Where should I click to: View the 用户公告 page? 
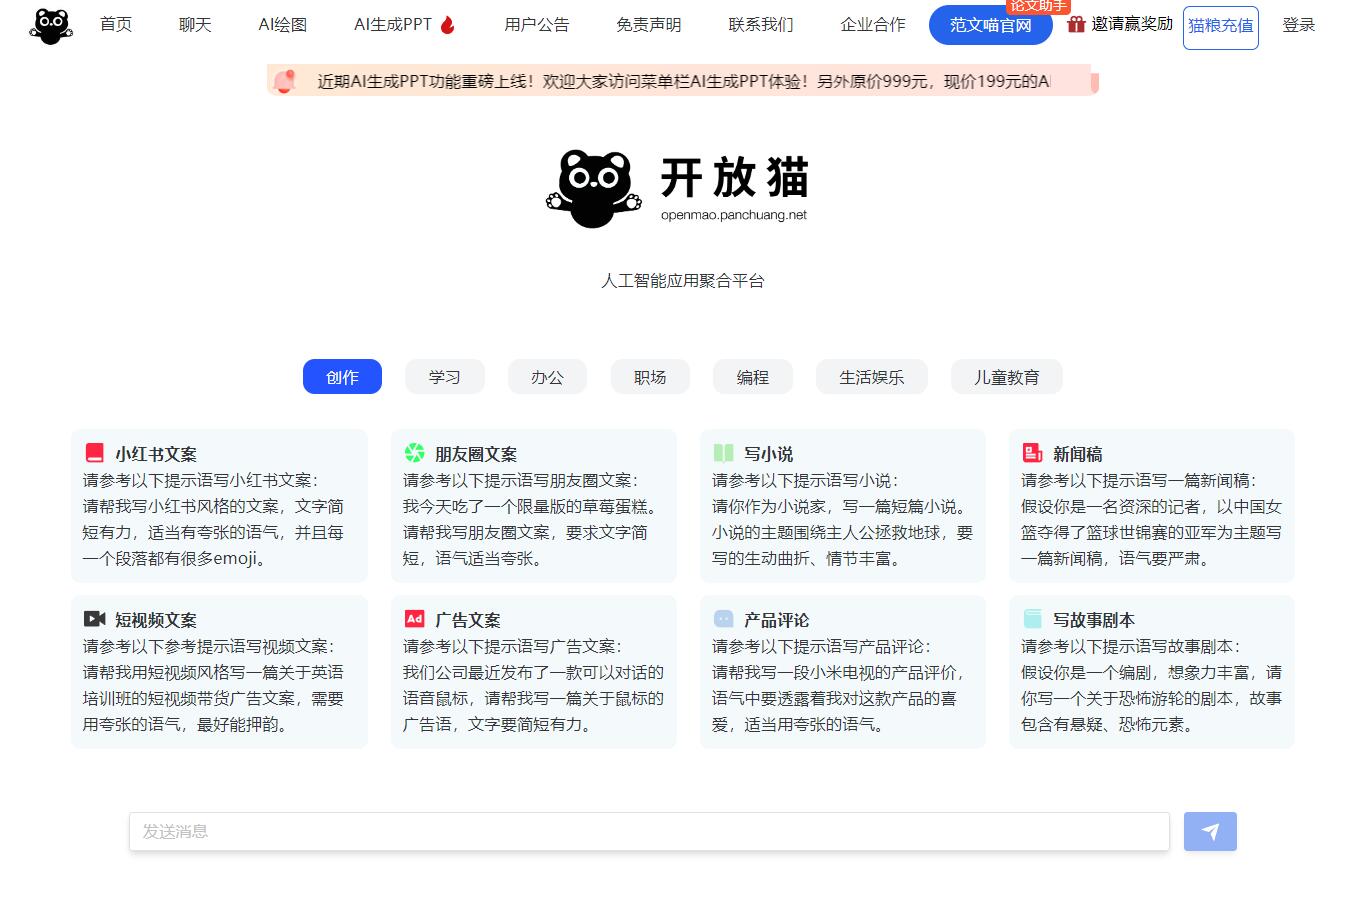tap(537, 25)
